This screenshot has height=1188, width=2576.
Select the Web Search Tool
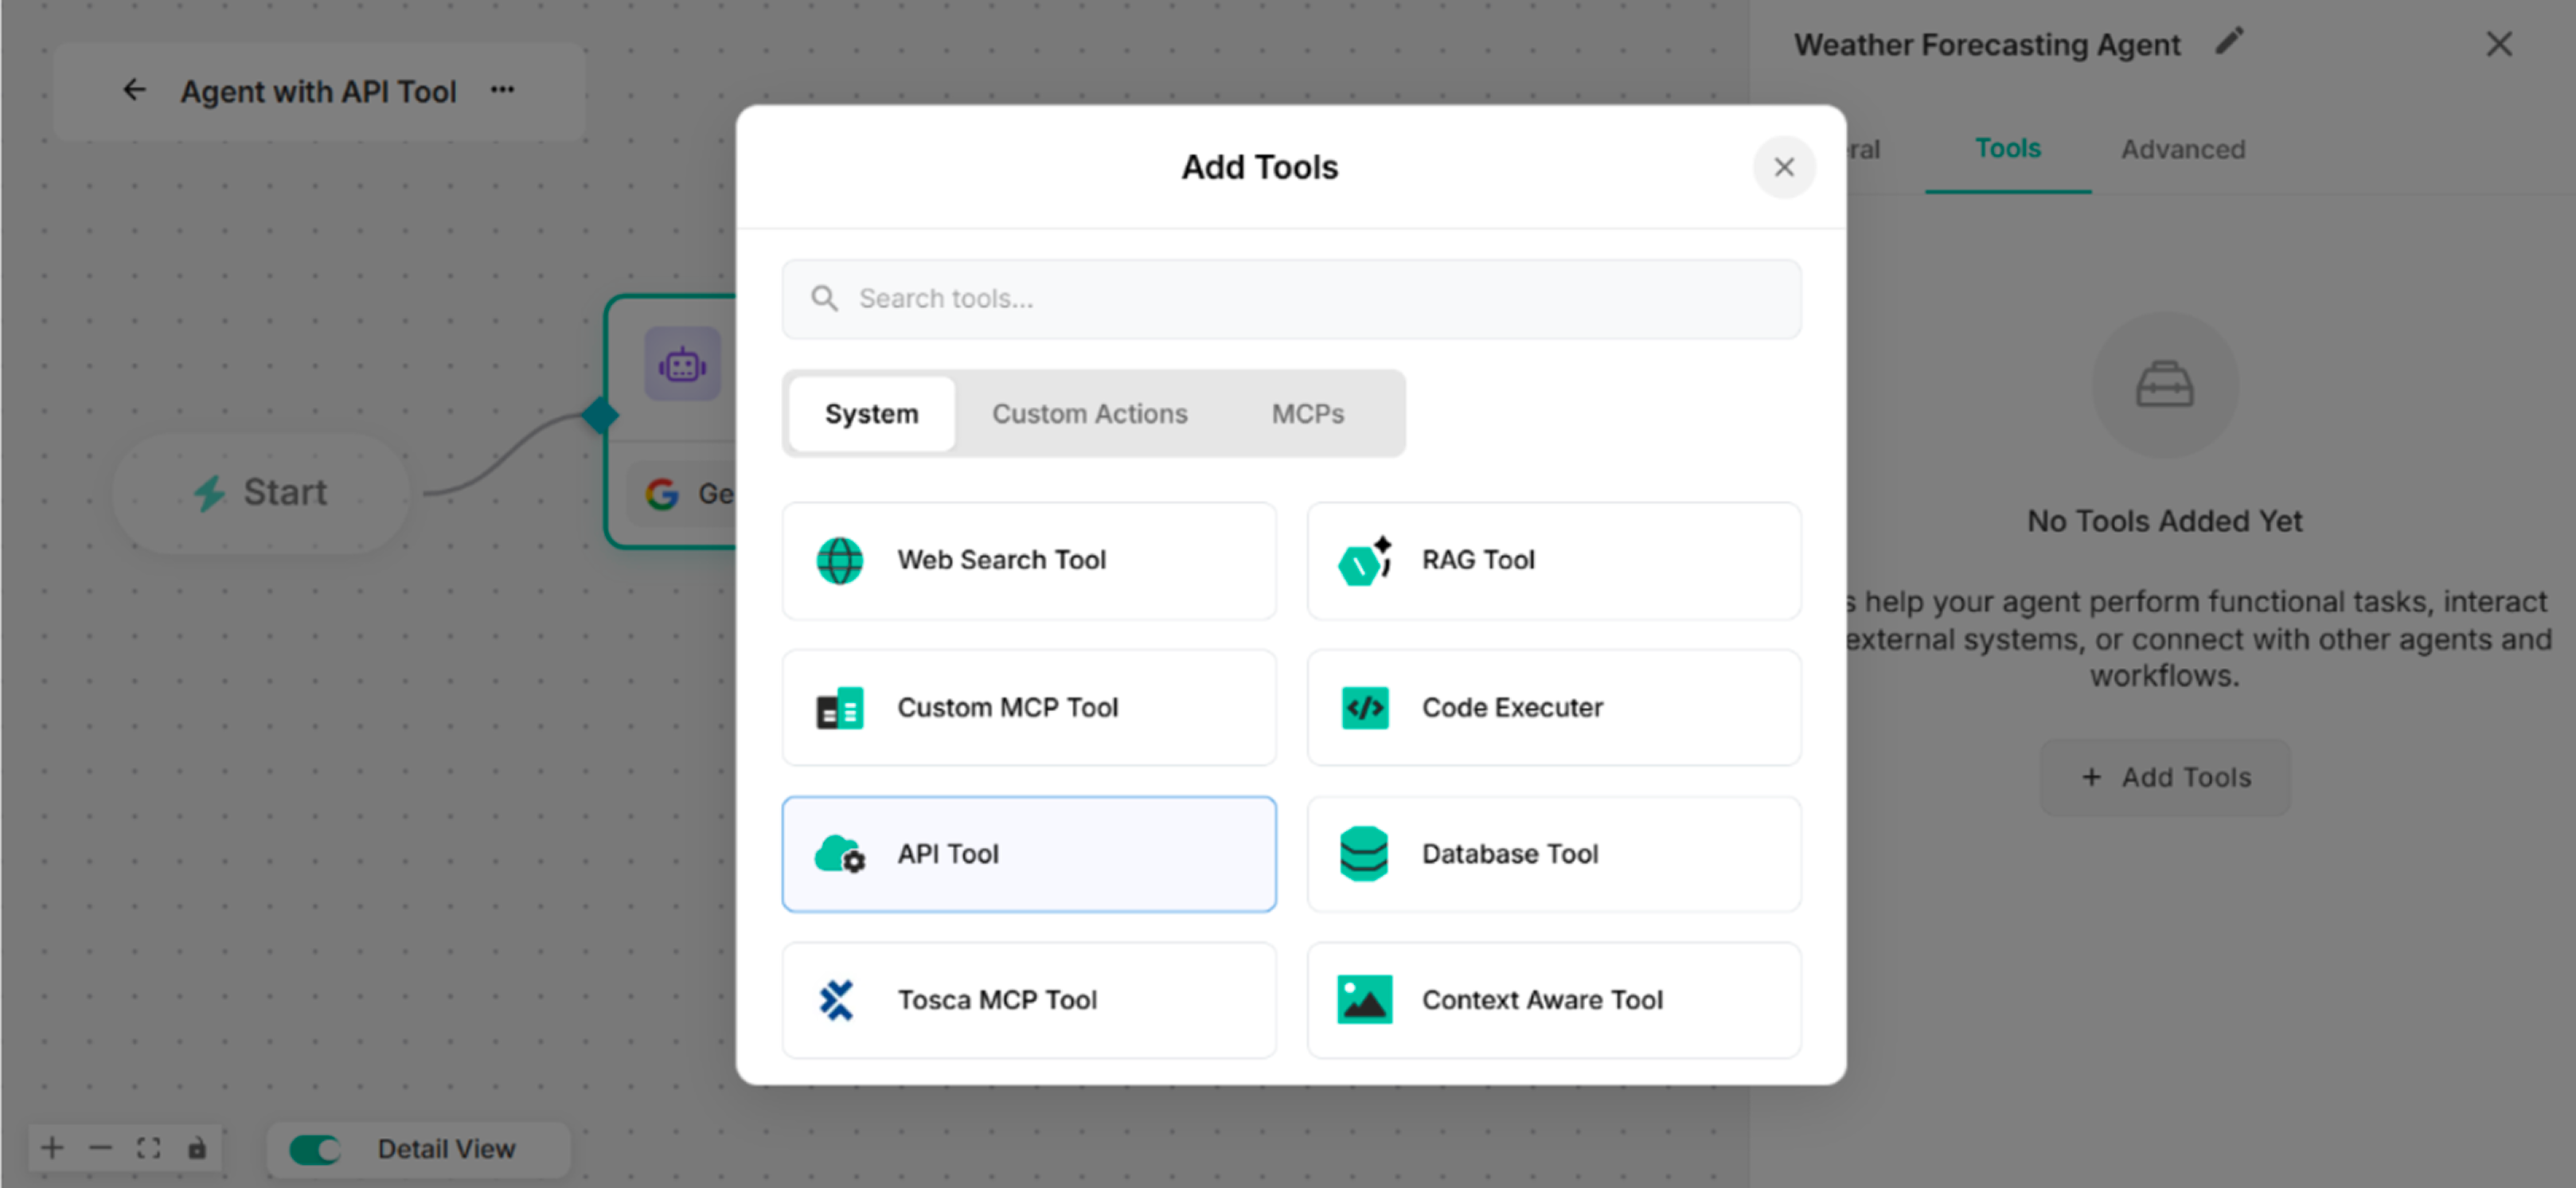pos(1029,560)
